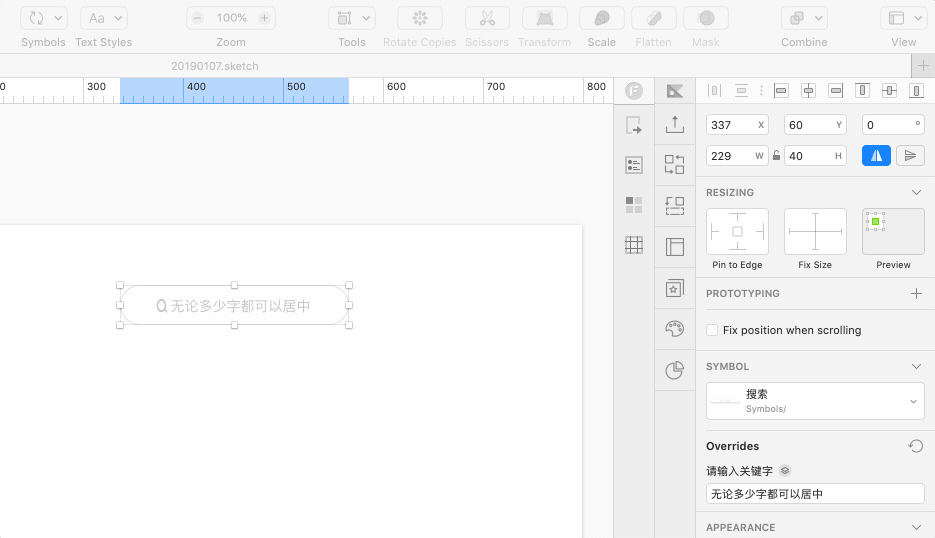Click the flip vertical button

pyautogui.click(x=909, y=155)
